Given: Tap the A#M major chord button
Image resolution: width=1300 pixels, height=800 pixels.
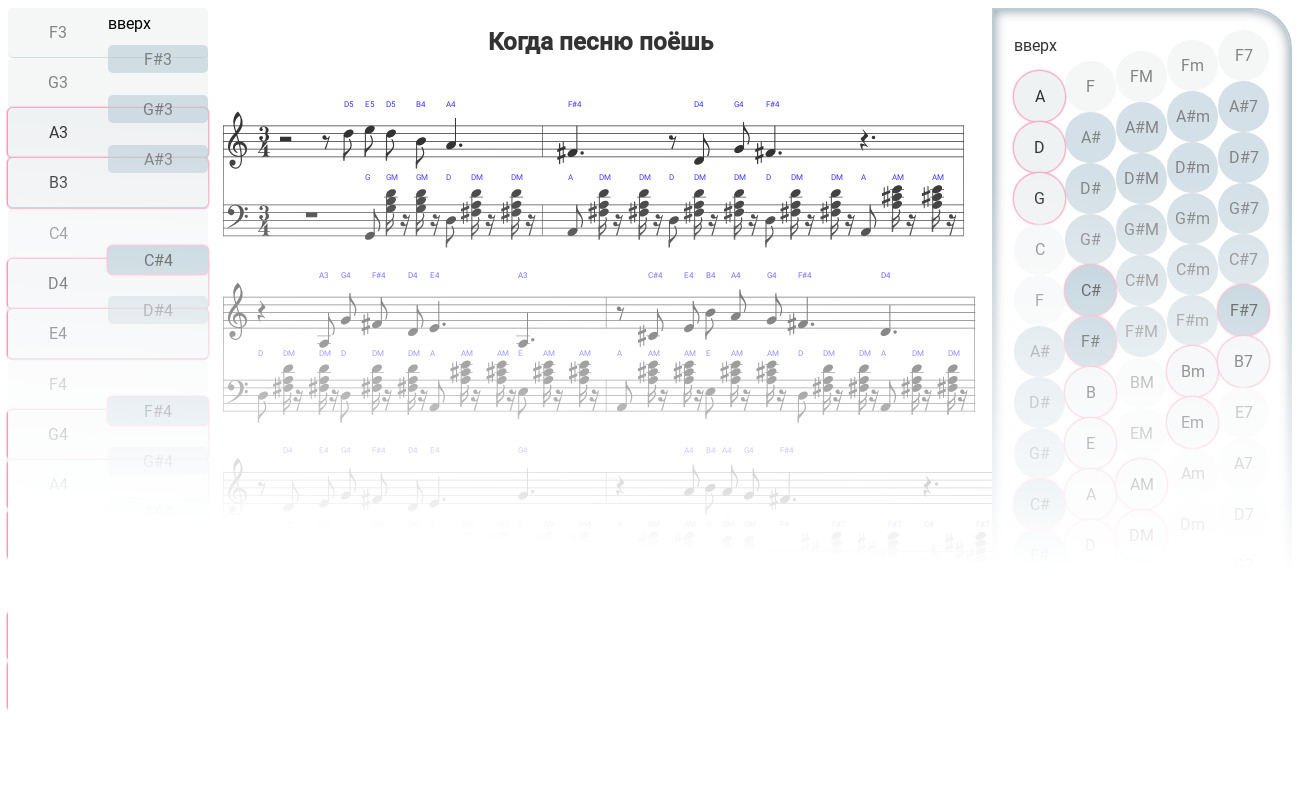Looking at the screenshot, I should 1141,127.
